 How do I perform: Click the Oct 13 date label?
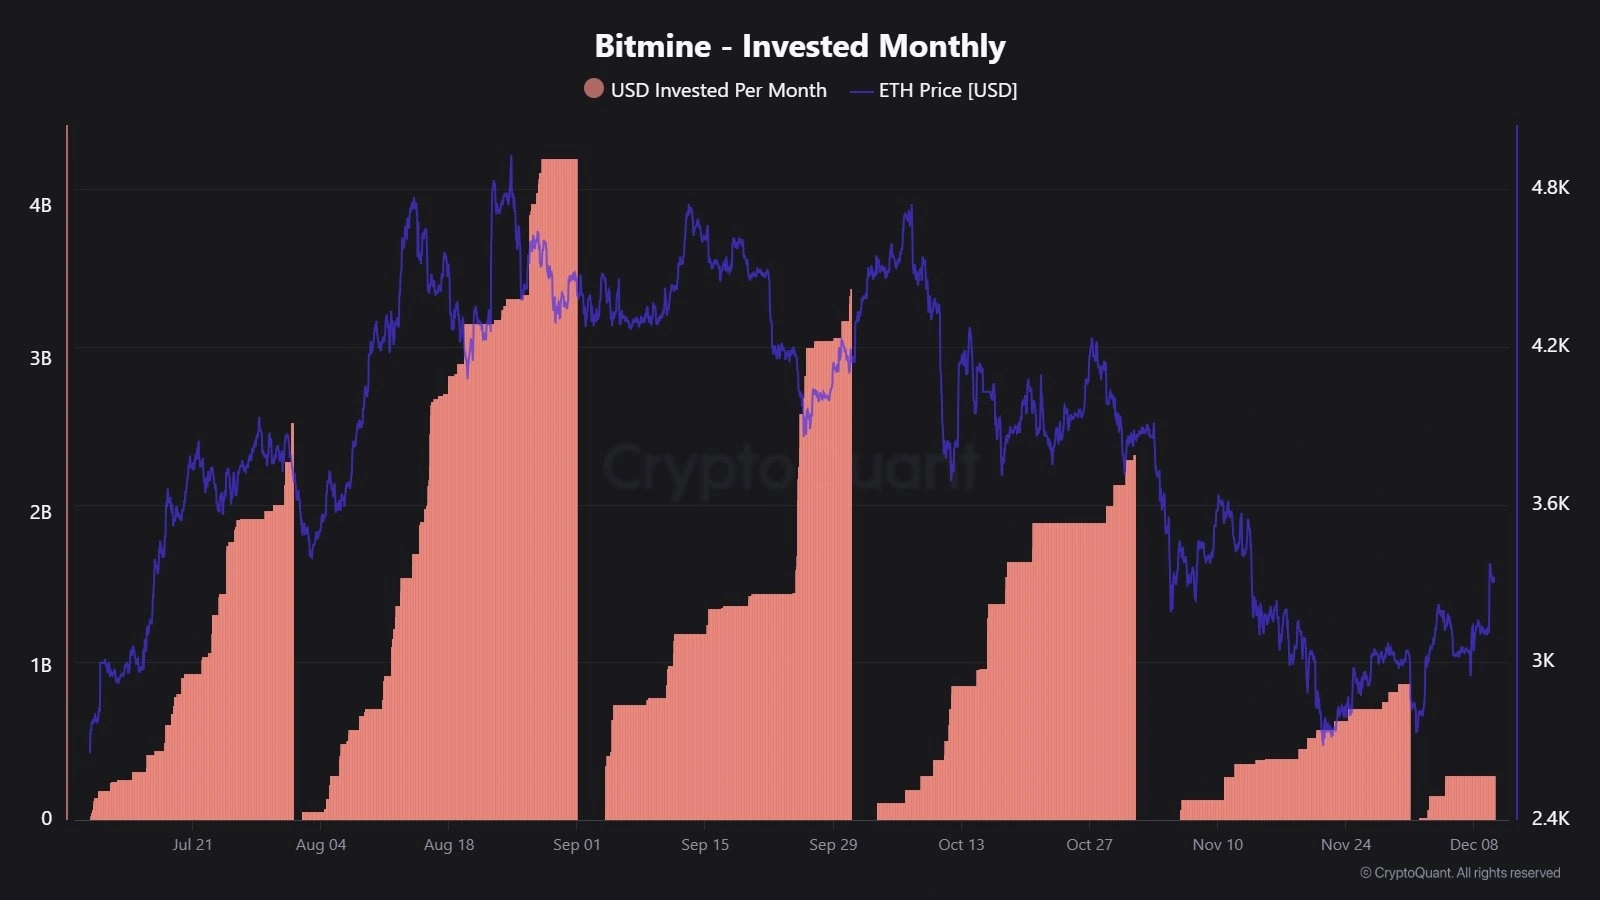click(961, 845)
